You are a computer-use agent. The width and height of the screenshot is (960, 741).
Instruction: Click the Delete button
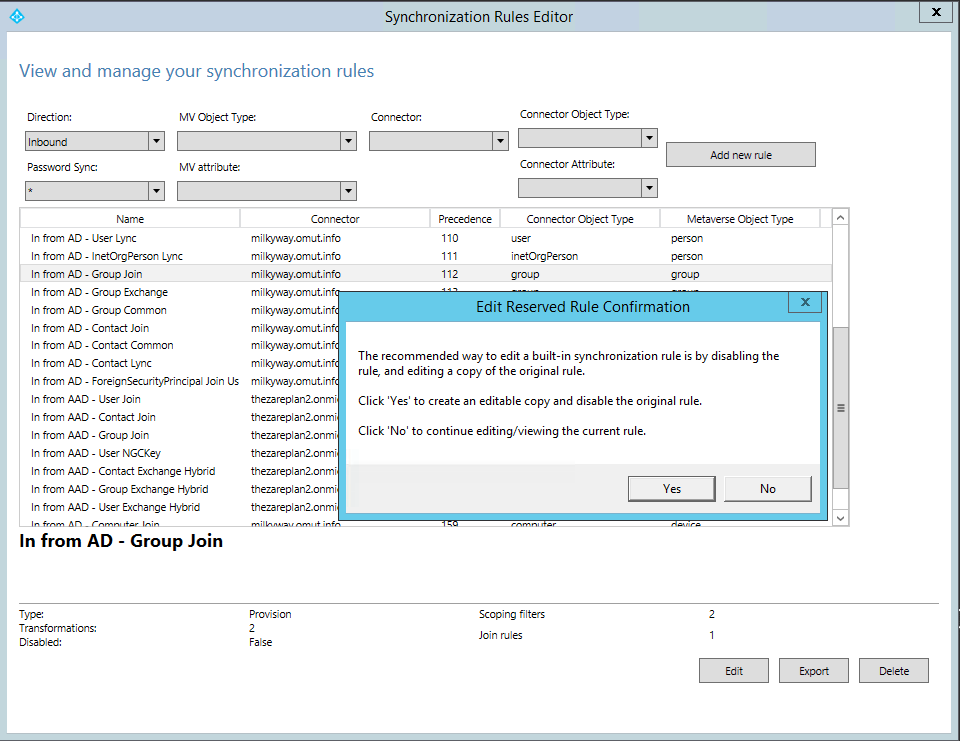pyautogui.click(x=894, y=671)
